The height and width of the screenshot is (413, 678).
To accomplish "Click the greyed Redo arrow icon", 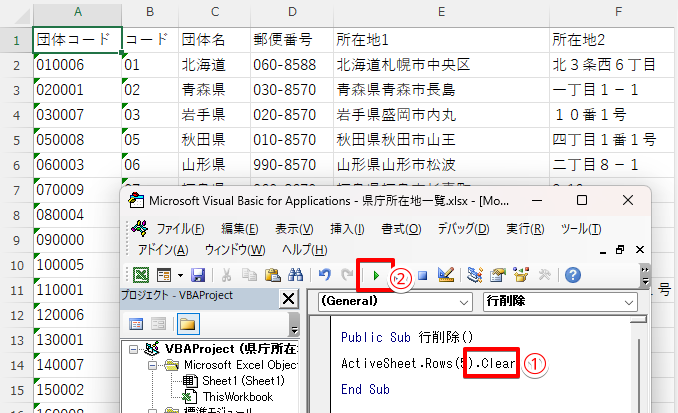I will (x=347, y=275).
